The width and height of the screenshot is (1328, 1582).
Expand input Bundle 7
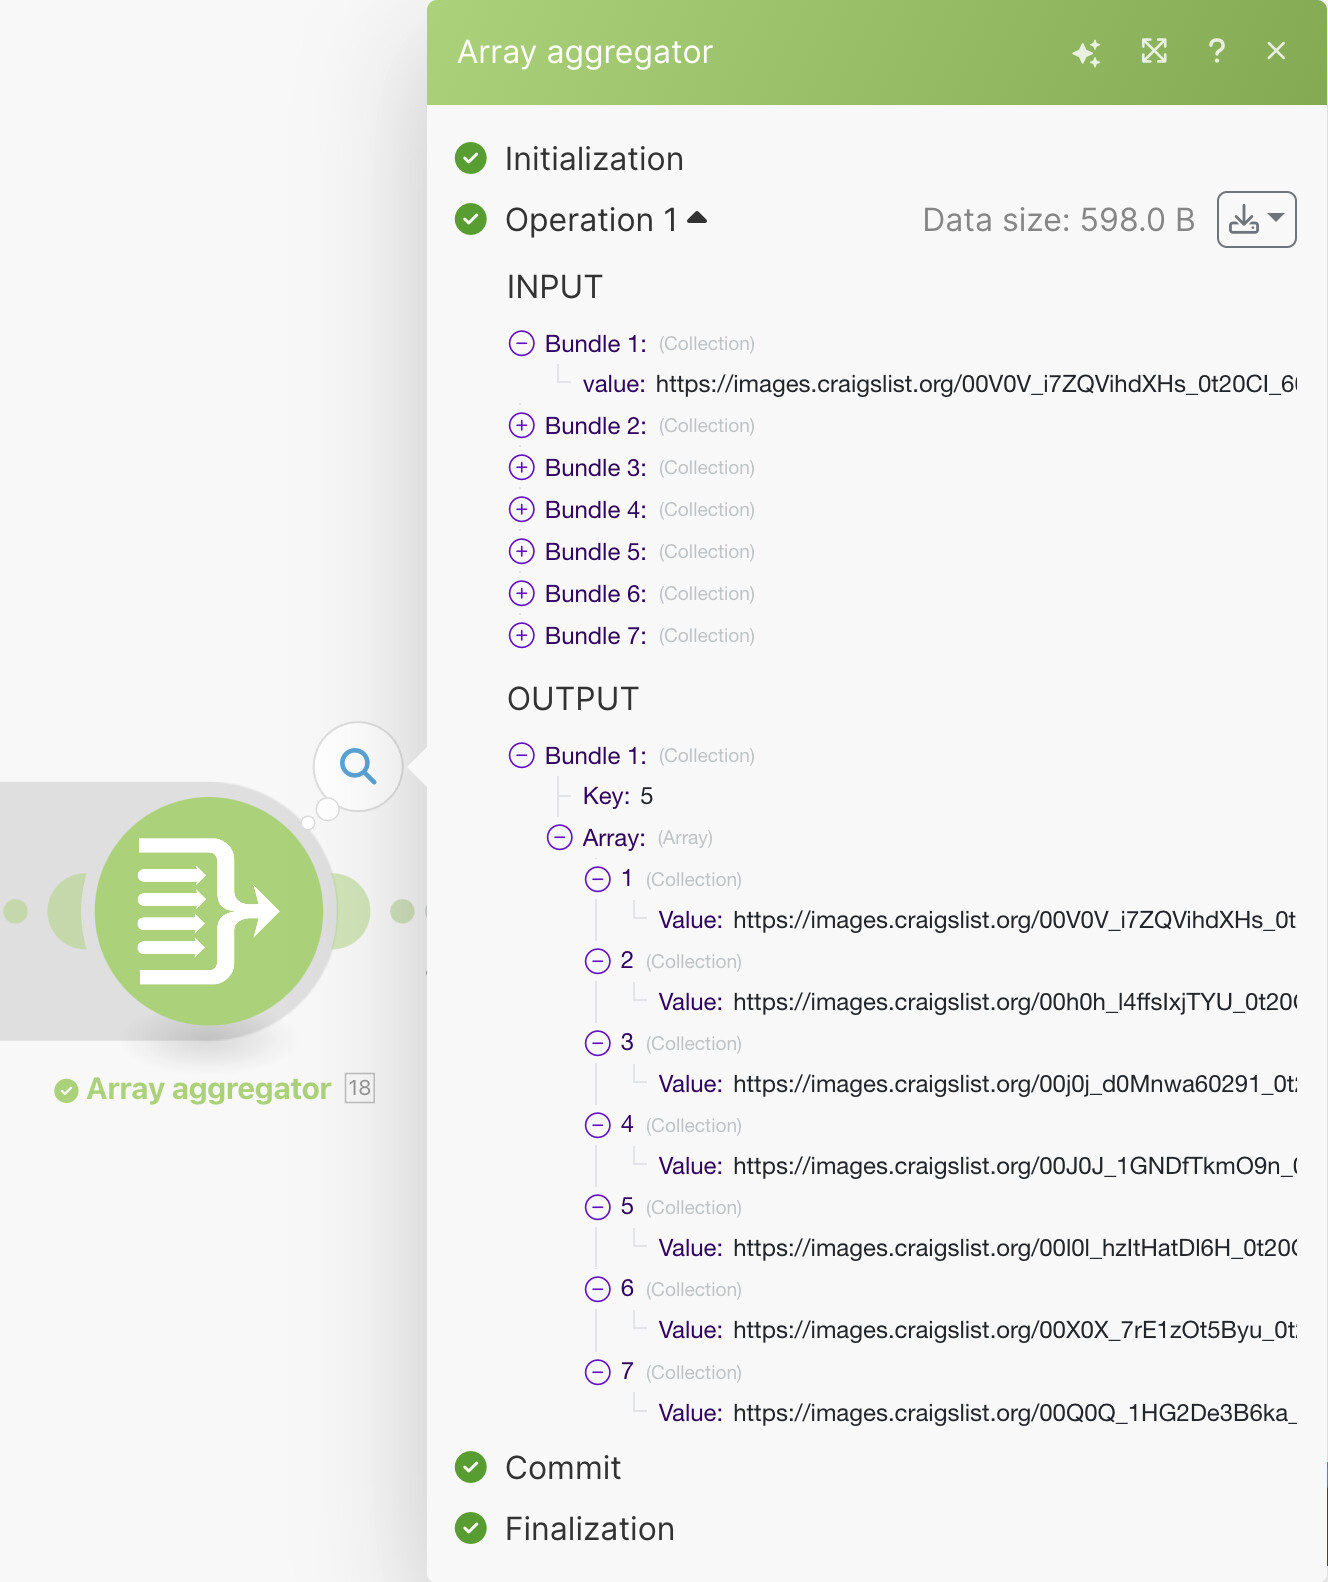522,636
